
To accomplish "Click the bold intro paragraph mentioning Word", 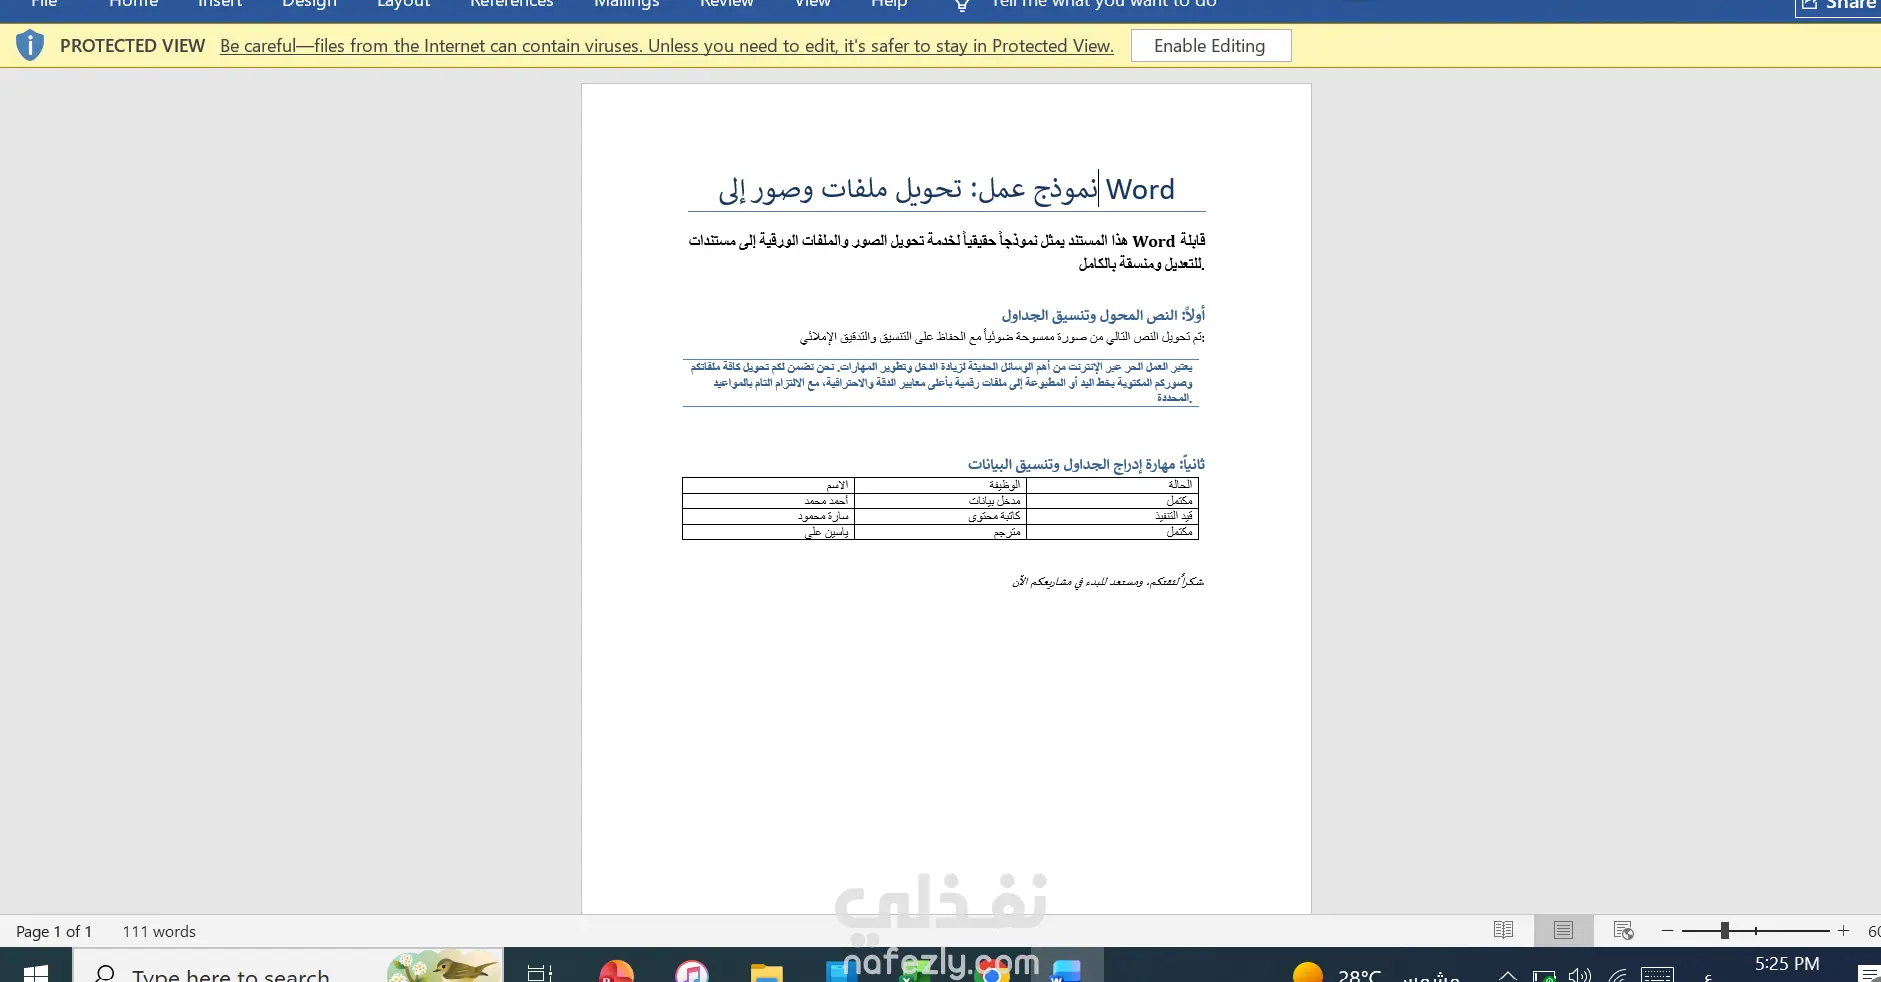I will click(x=946, y=252).
